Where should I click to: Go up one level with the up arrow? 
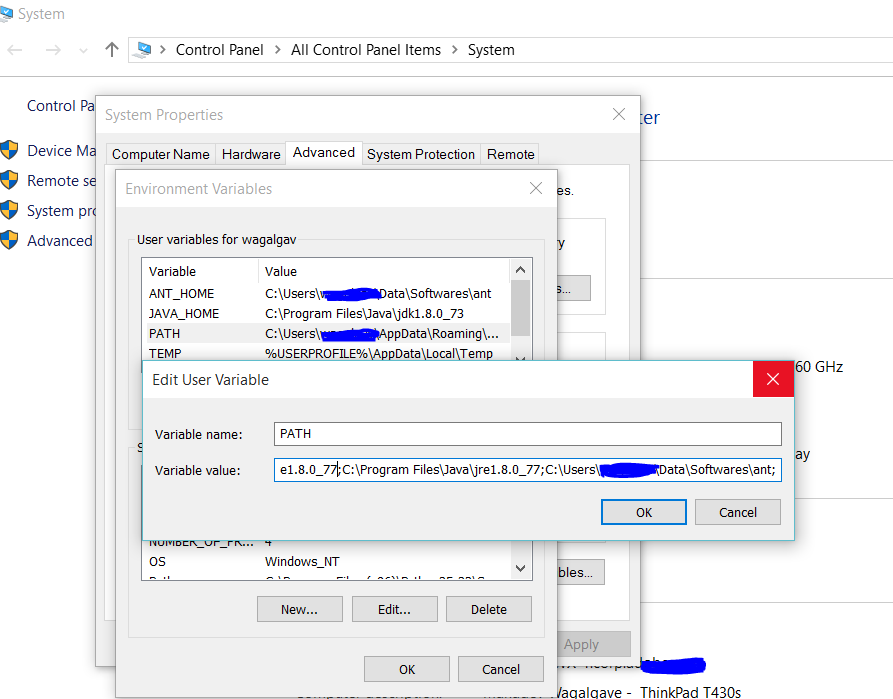pos(112,50)
